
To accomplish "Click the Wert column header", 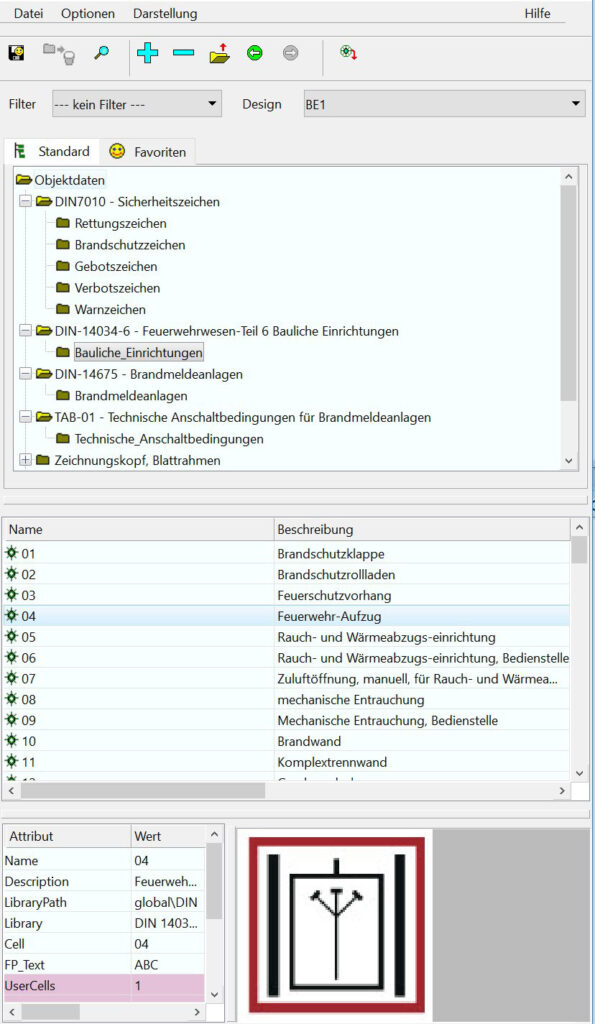I will (169, 836).
